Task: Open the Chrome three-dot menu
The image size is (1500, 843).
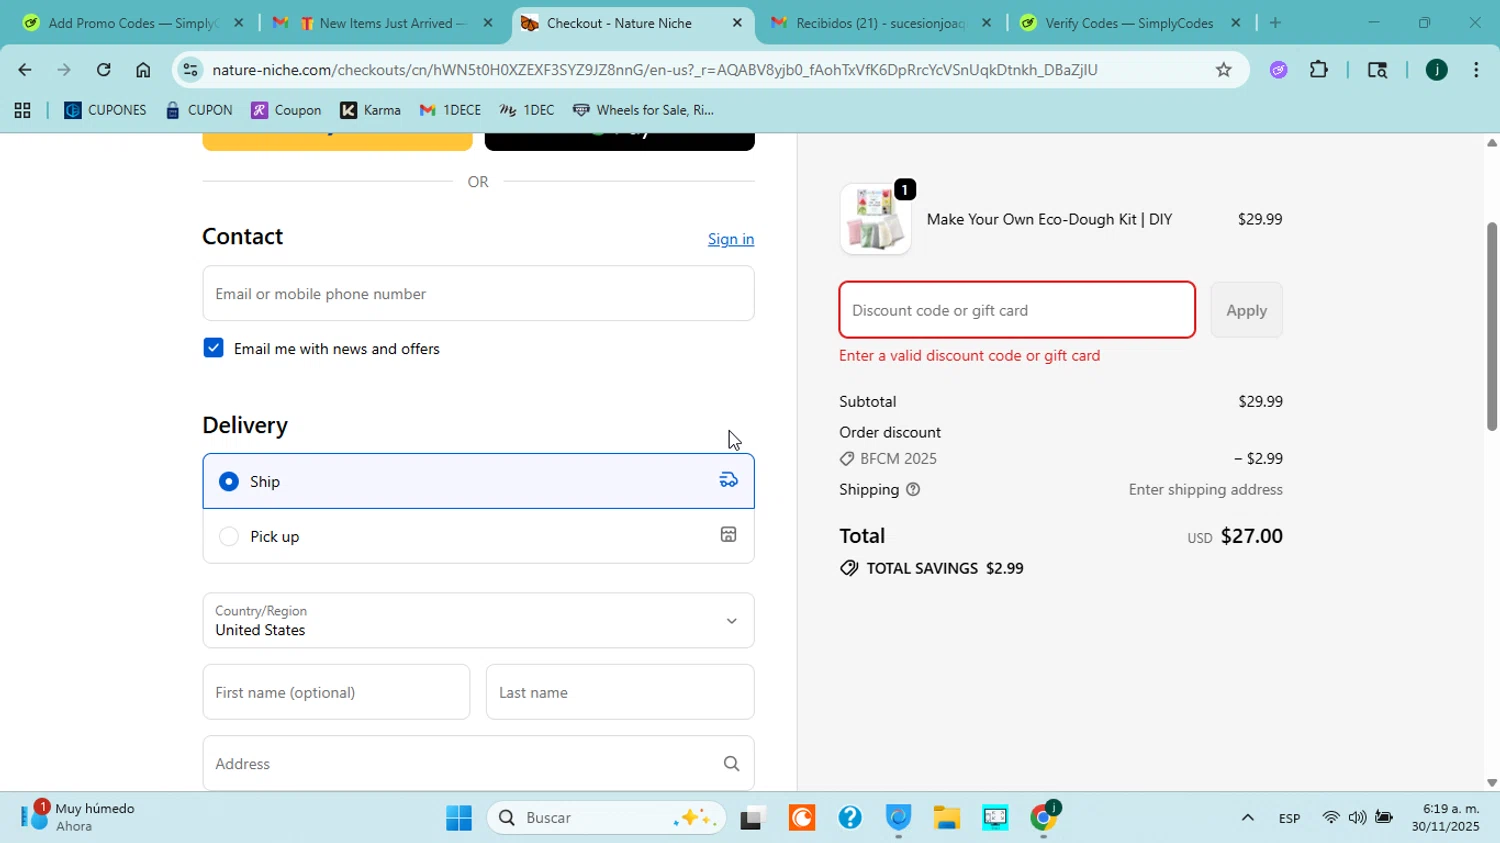Action: pos(1476,69)
